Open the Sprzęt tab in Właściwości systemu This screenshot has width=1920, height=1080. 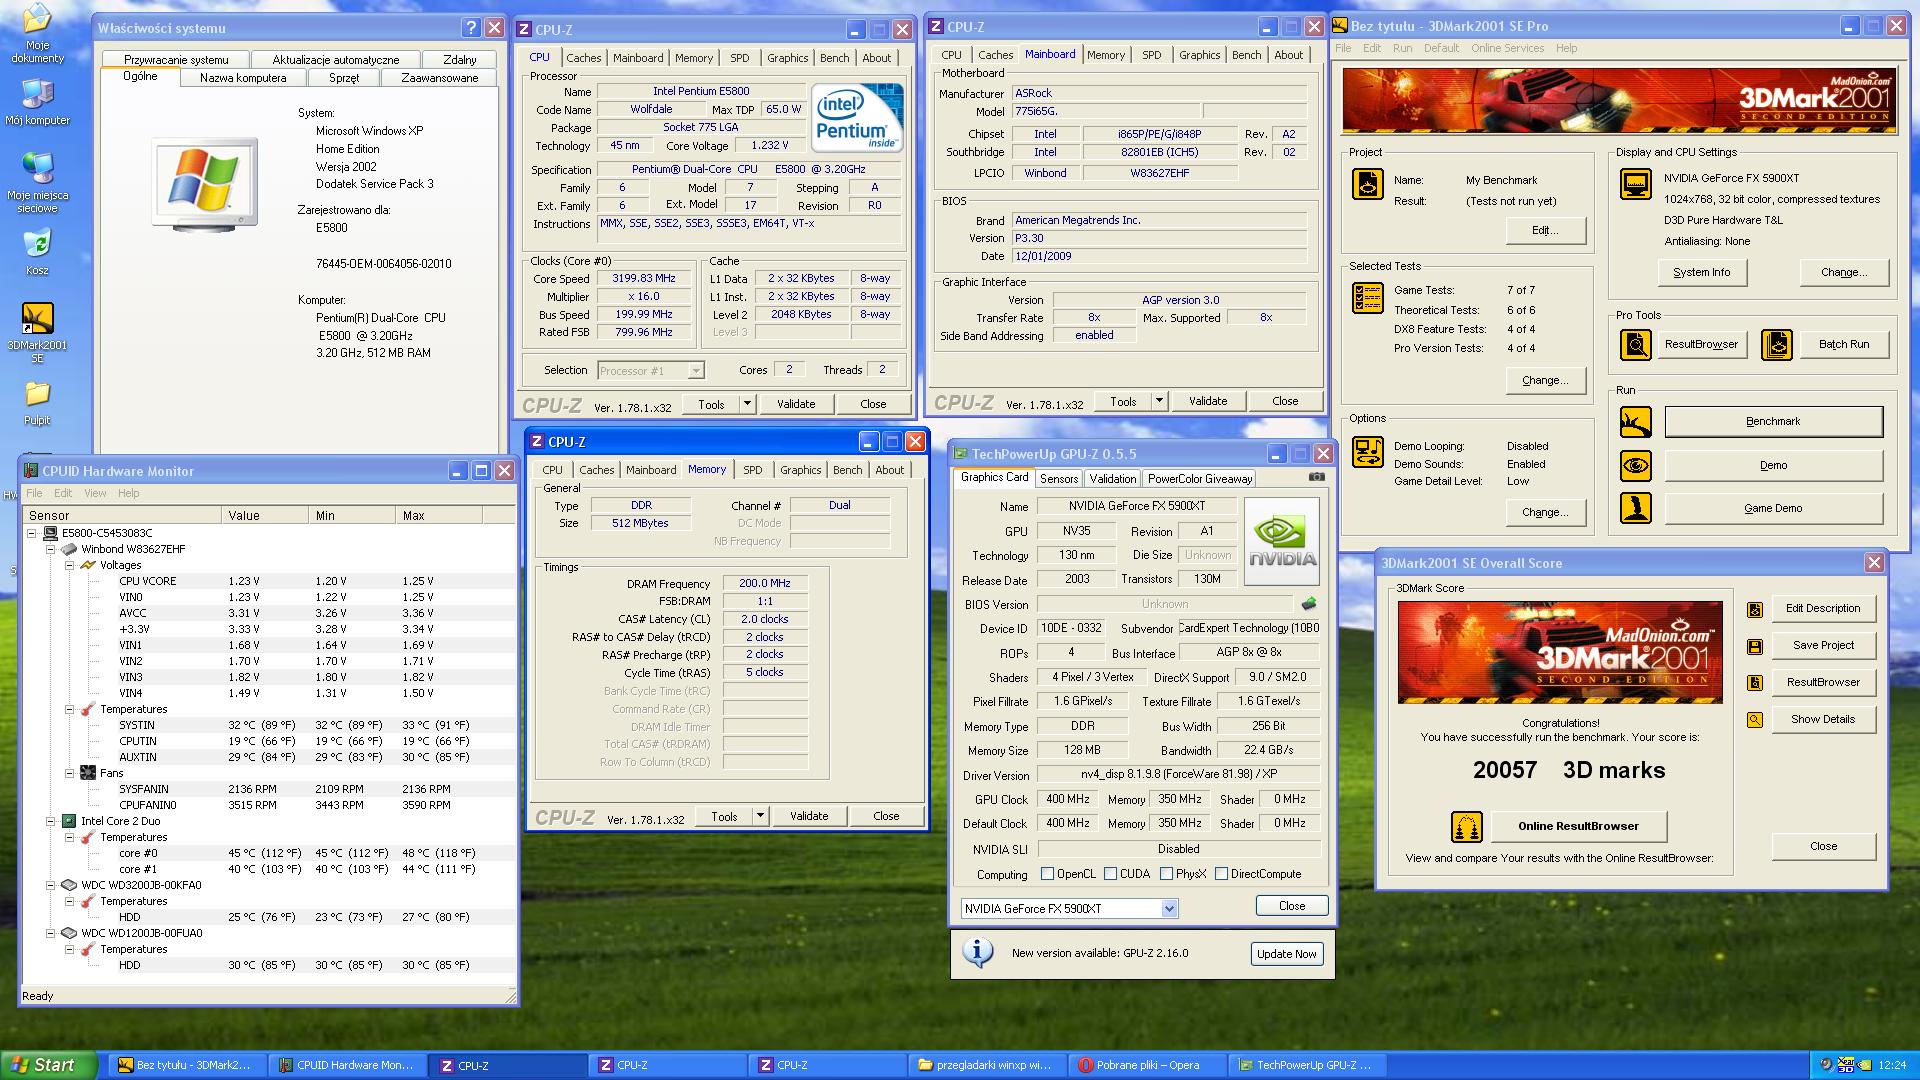(x=344, y=78)
